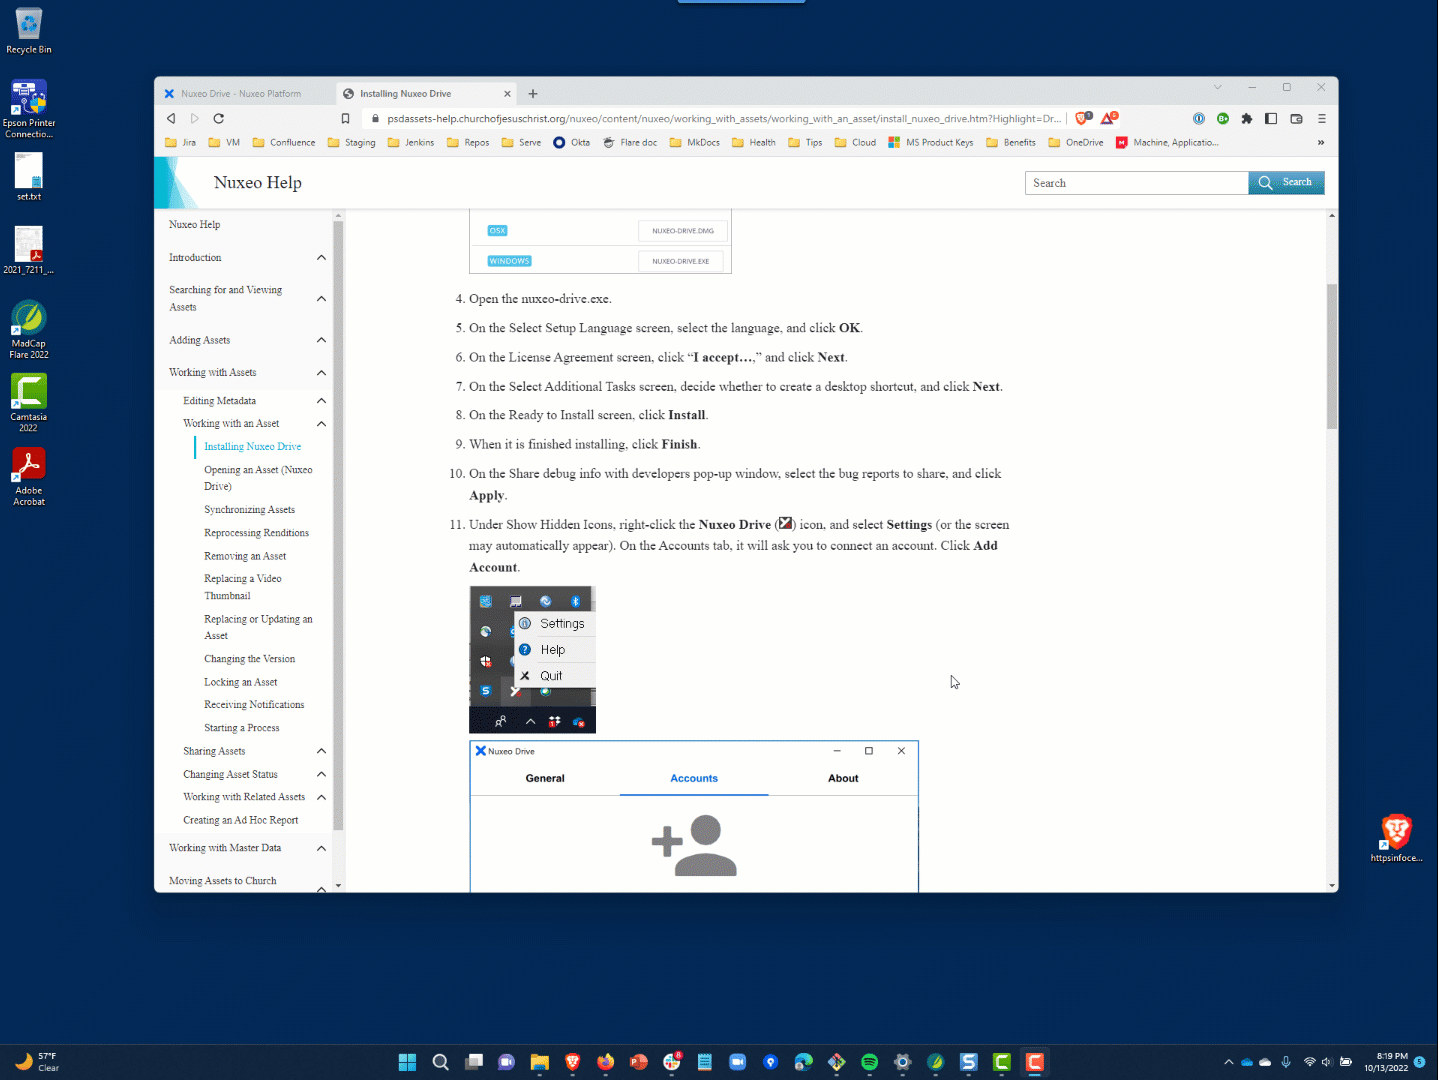Image resolution: width=1438 pixels, height=1080 pixels.
Task: Click the tray context menu screenshot image
Action: pyautogui.click(x=532, y=660)
